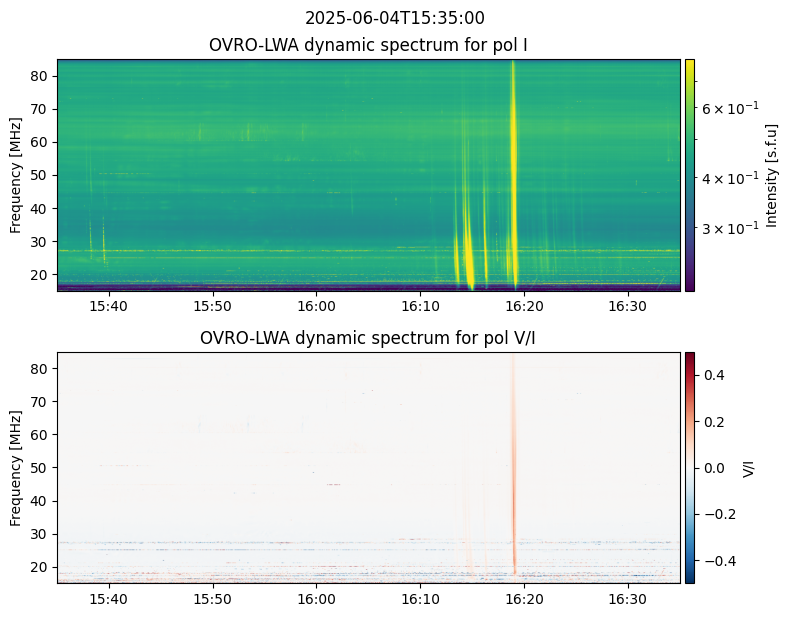Click the −0.4 tick on the V/I colorbar
The image size is (790, 617).
tap(719, 560)
